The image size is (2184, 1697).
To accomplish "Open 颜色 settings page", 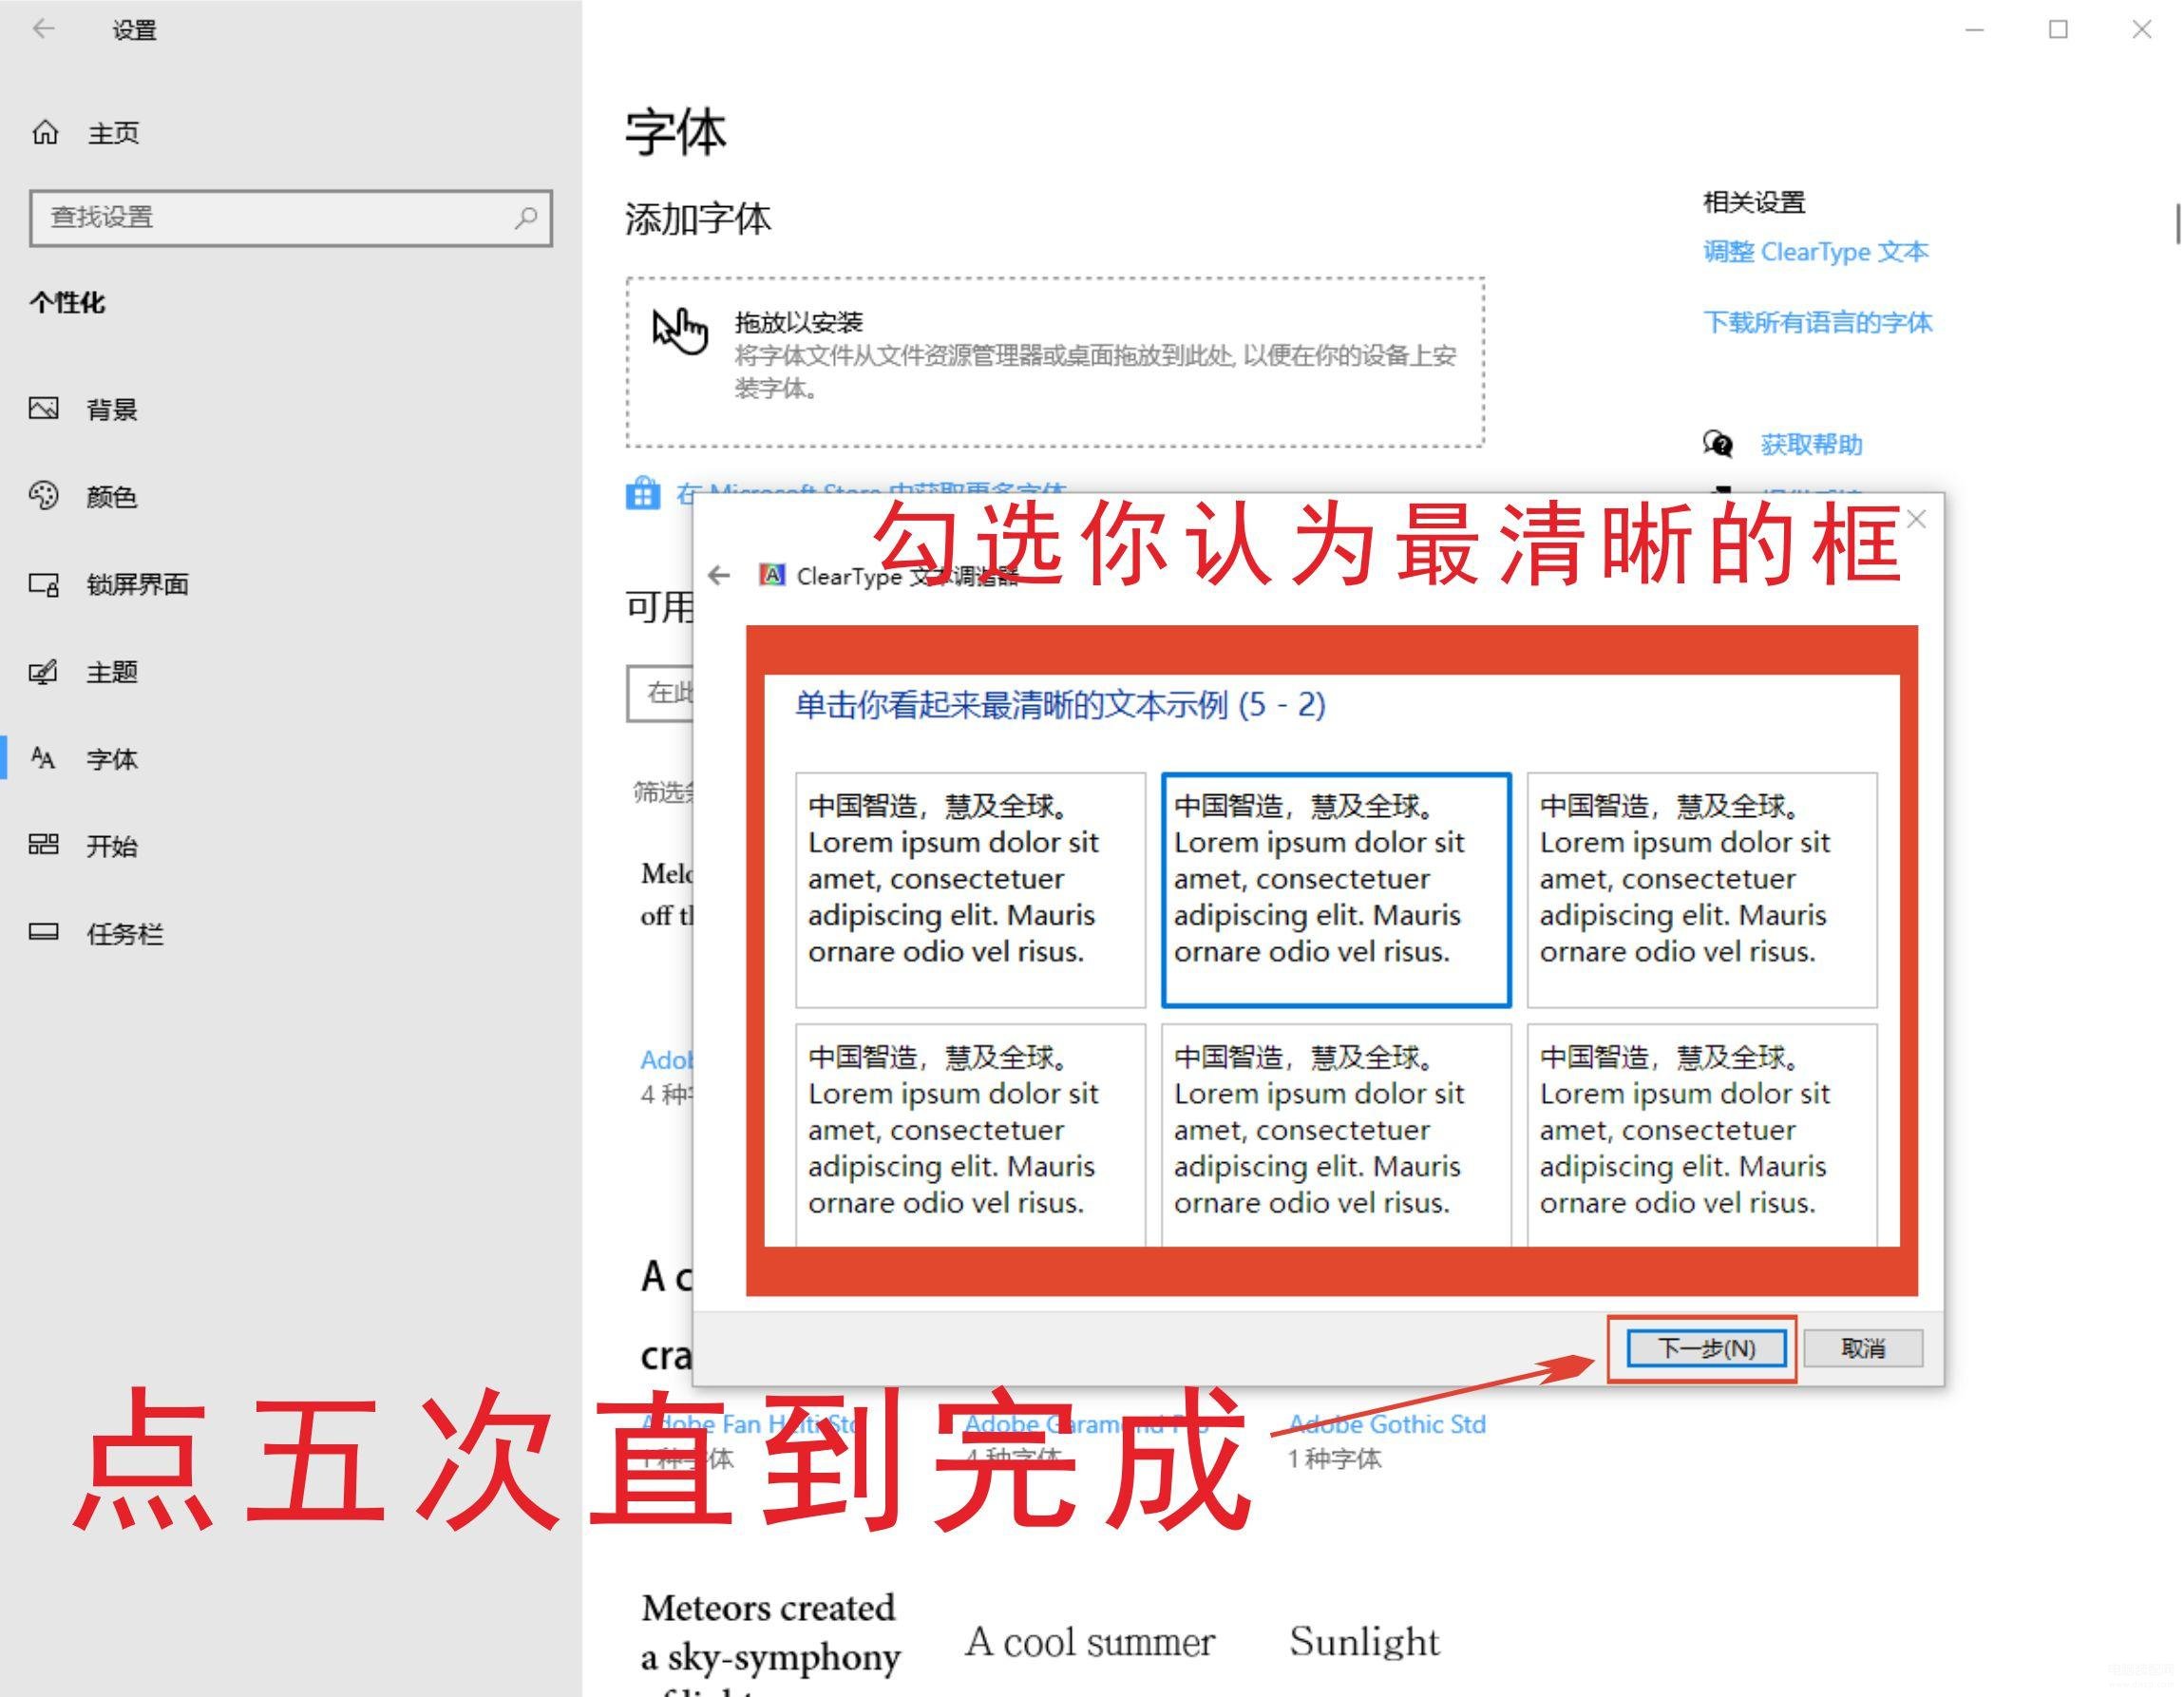I will pyautogui.click(x=290, y=496).
